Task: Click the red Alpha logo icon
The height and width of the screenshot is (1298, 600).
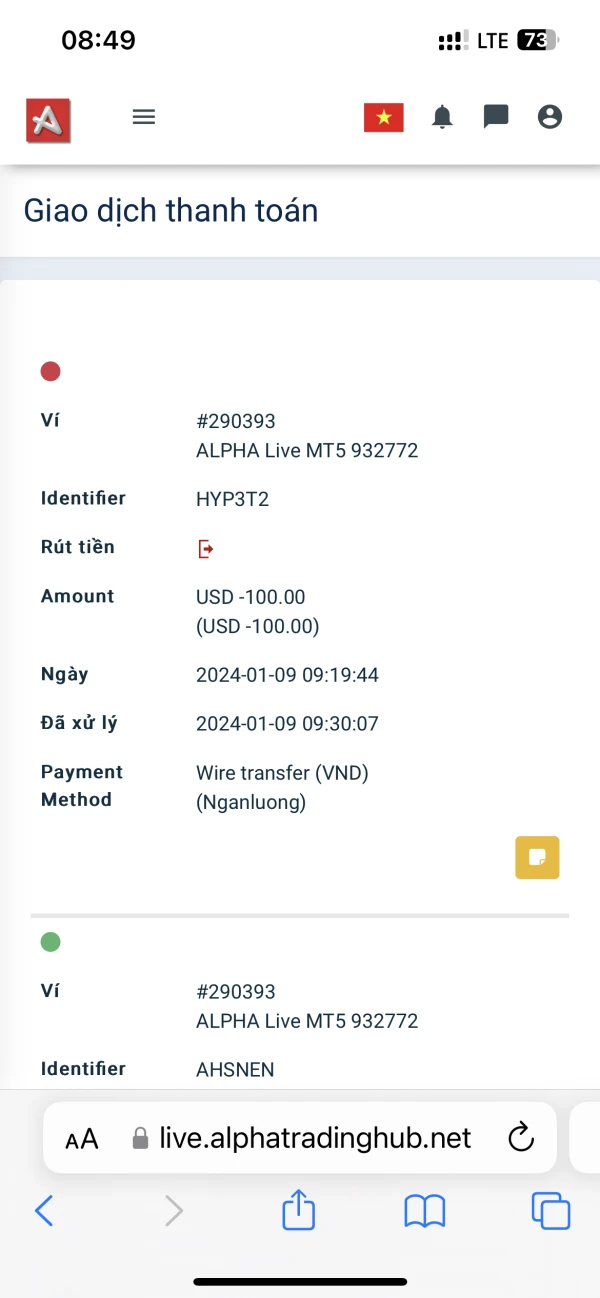Action: [x=48, y=120]
